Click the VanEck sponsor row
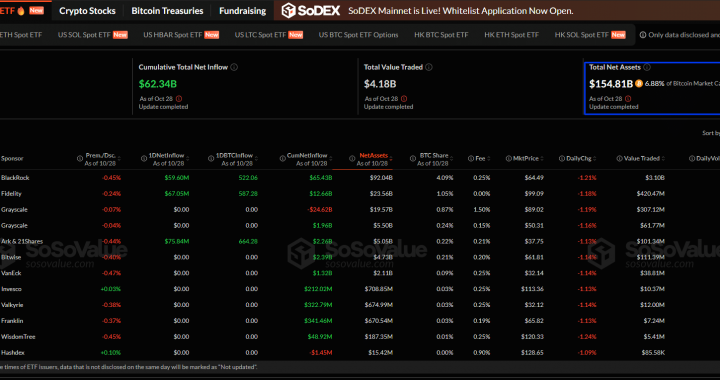This screenshot has width=720, height=380. pyautogui.click(x=11, y=273)
